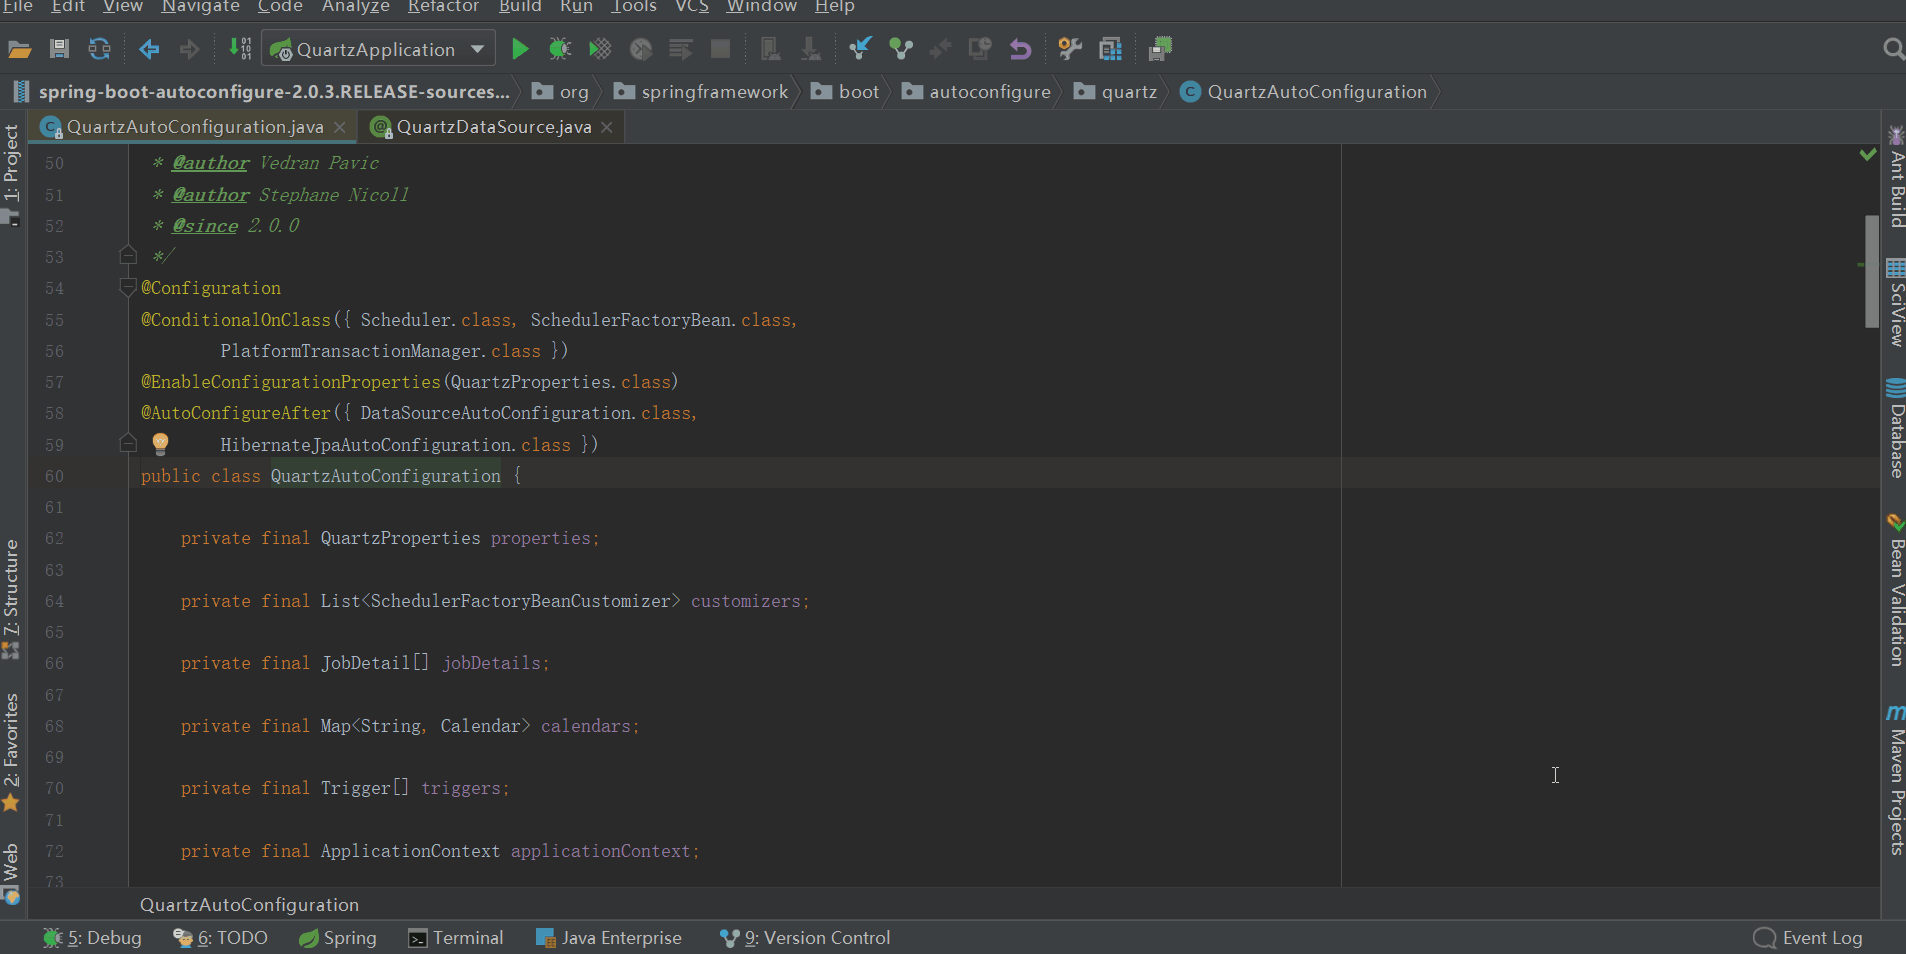The image size is (1906, 954).
Task: Navigate Forward with the gray arrow
Action: click(189, 49)
